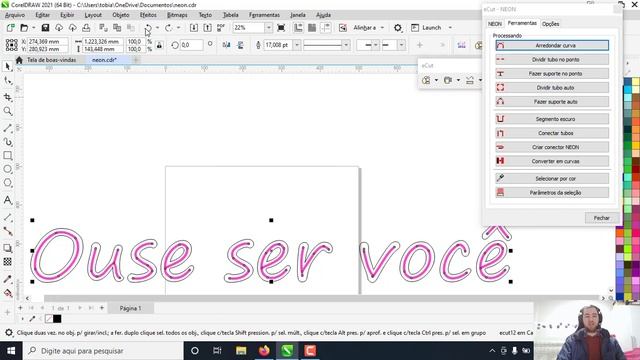Select the Rectangle tool

pos(7,156)
